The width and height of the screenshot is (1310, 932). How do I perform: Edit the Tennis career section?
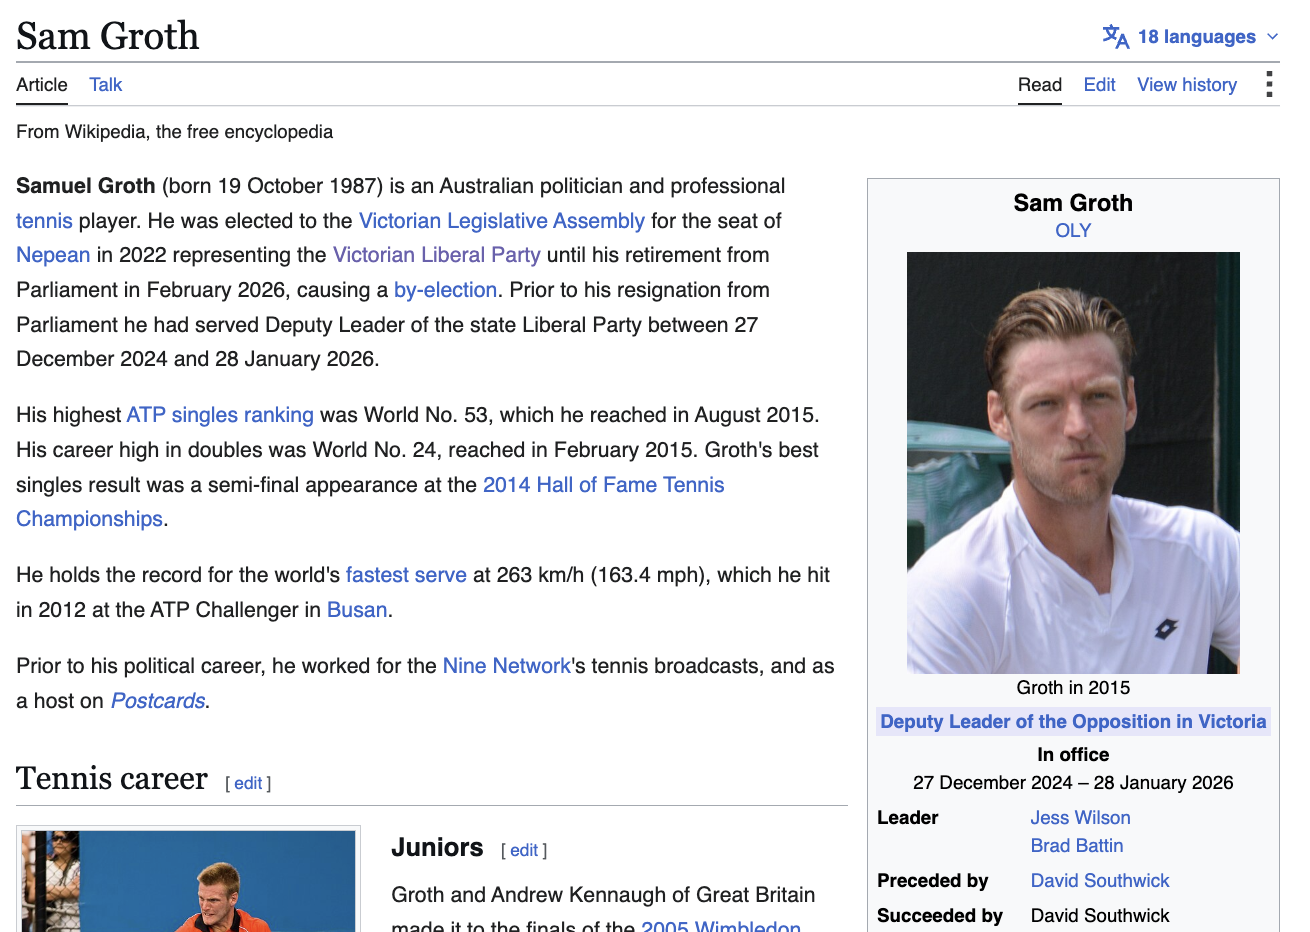[x=248, y=783]
